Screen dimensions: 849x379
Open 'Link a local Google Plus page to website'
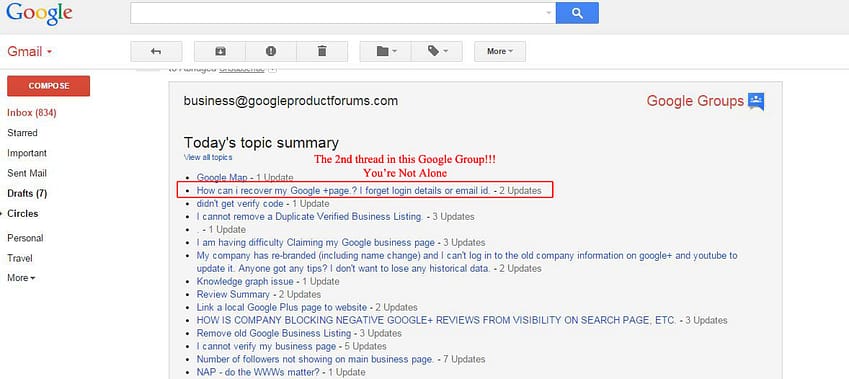point(282,308)
